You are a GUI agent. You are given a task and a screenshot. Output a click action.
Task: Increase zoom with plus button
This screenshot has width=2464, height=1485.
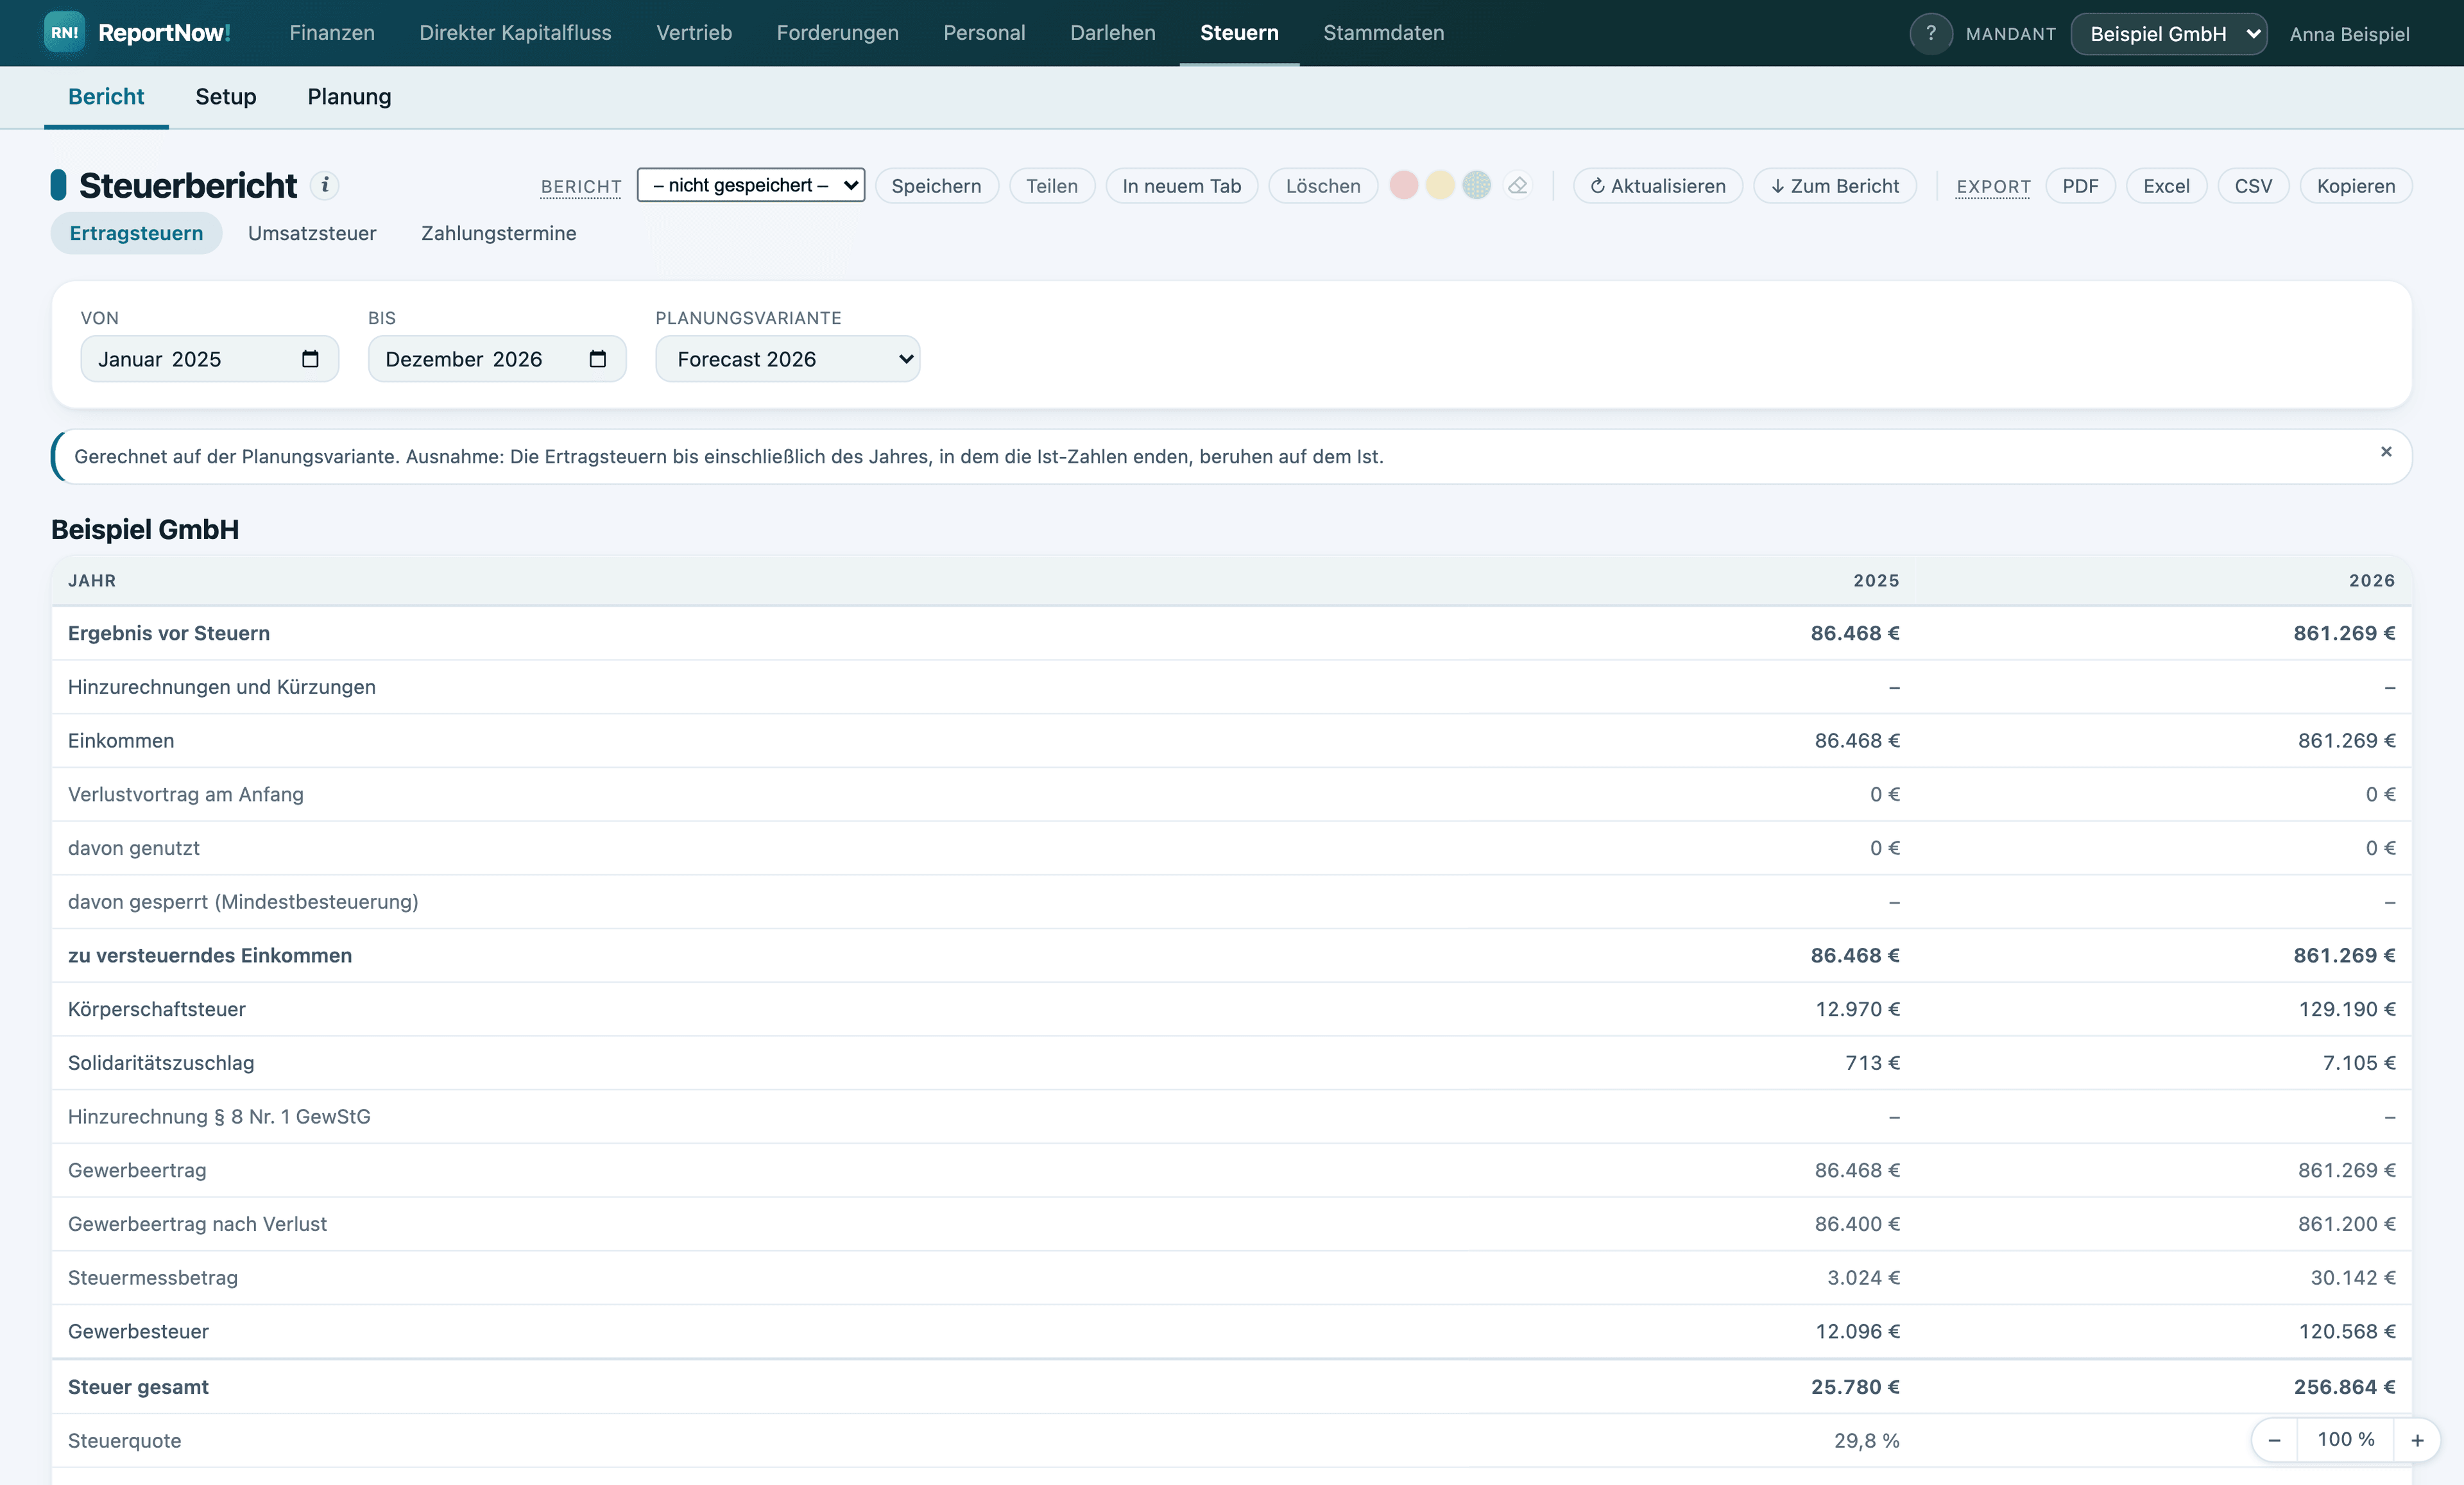tap(2417, 1439)
